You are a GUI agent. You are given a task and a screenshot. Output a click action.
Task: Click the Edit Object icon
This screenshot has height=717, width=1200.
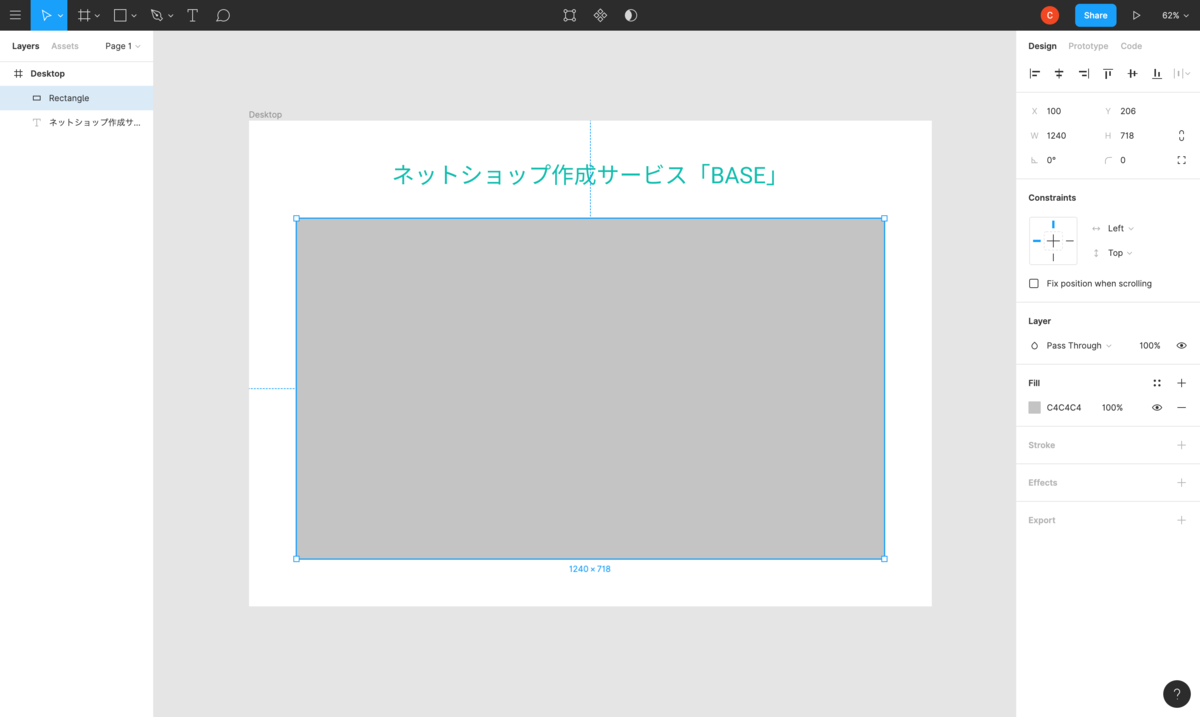569,15
